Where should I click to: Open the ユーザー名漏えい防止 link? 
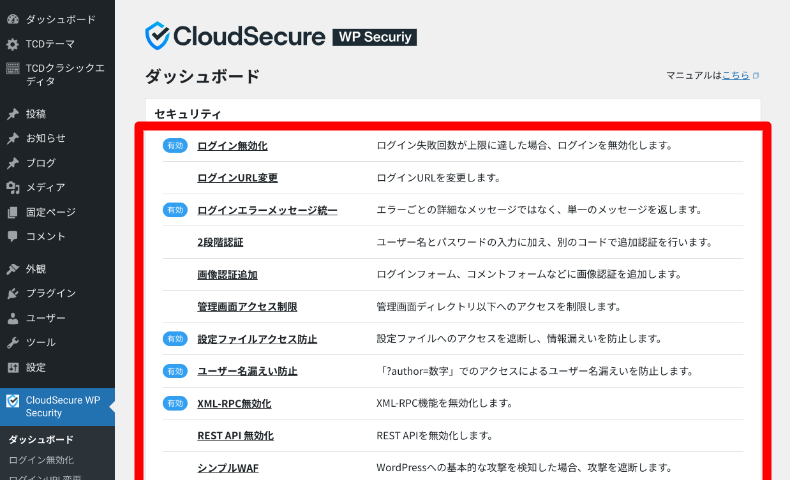tap(247, 371)
